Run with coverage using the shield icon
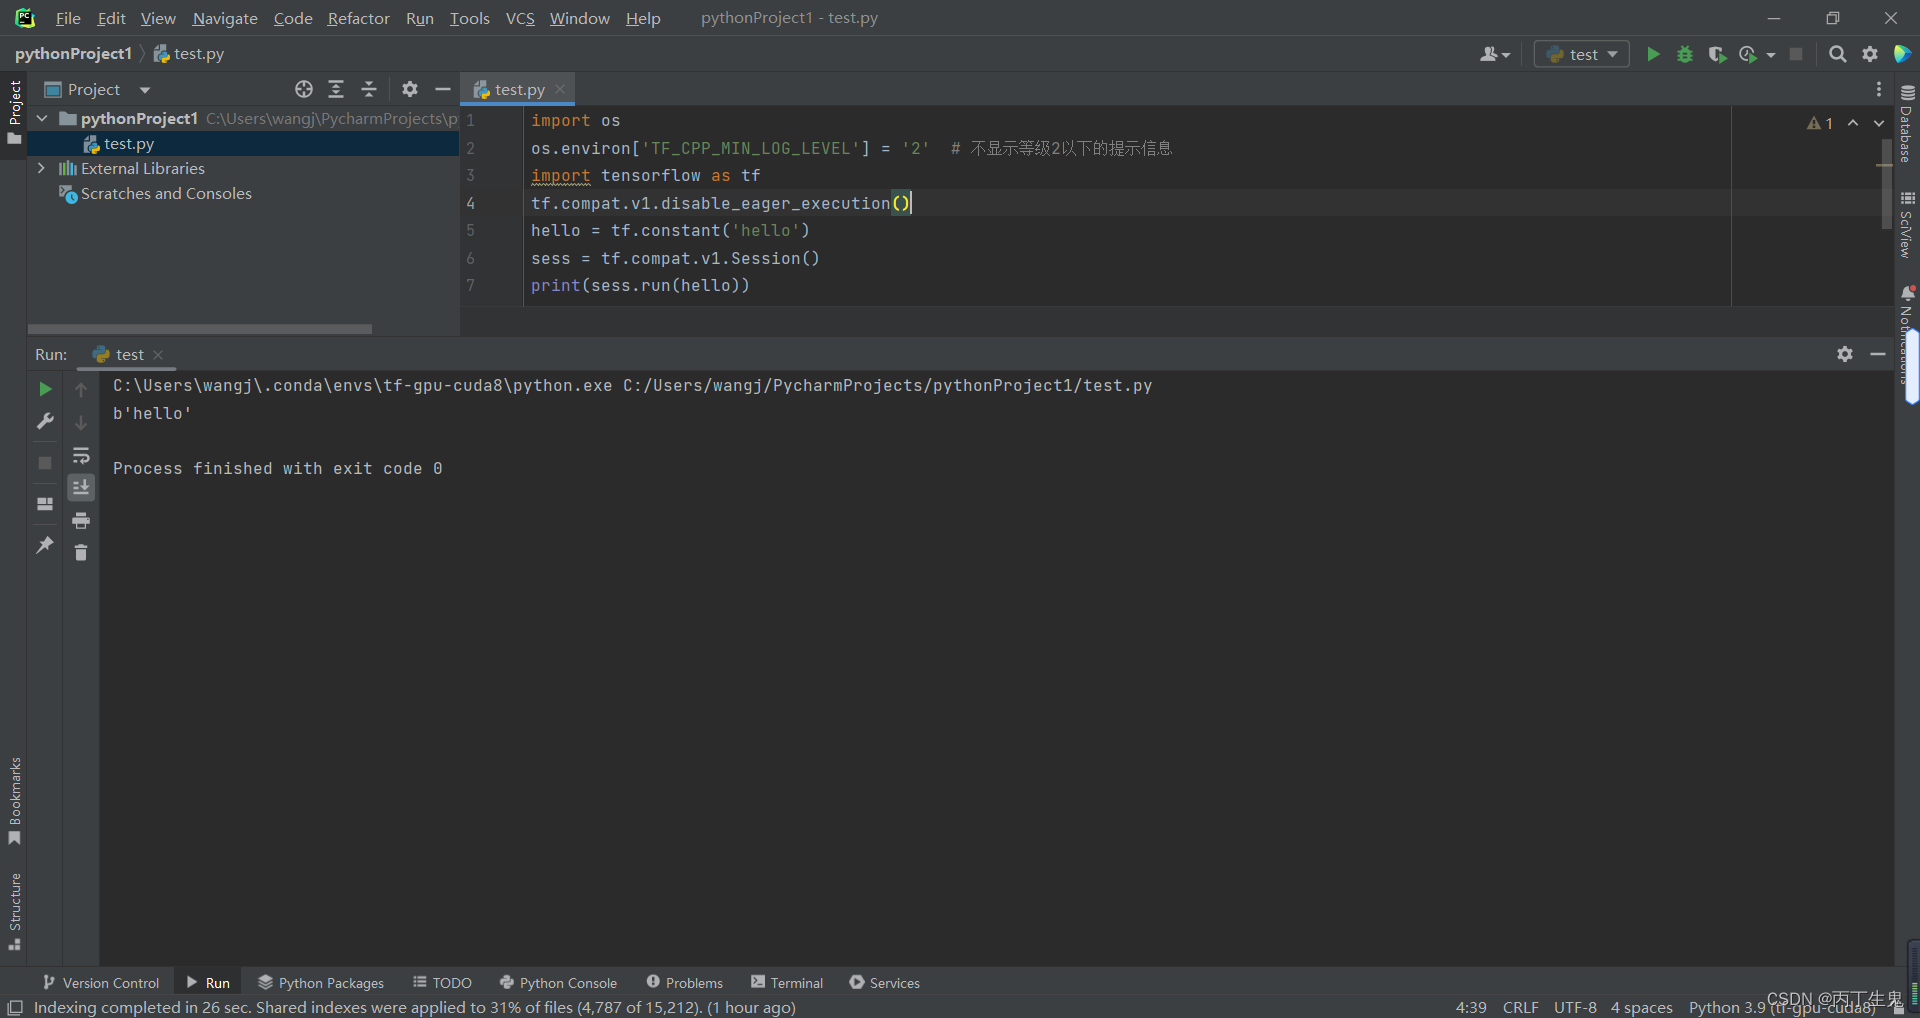This screenshot has width=1920, height=1018. click(x=1718, y=54)
